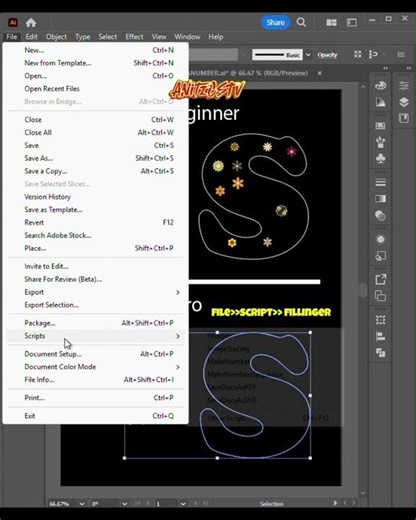
Task: Click the blue Share button
Action: tap(275, 22)
